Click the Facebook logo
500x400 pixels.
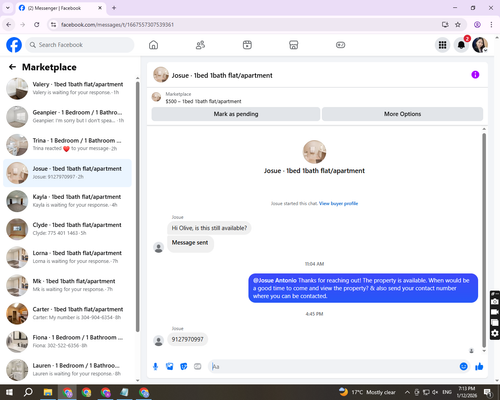[x=14, y=45]
